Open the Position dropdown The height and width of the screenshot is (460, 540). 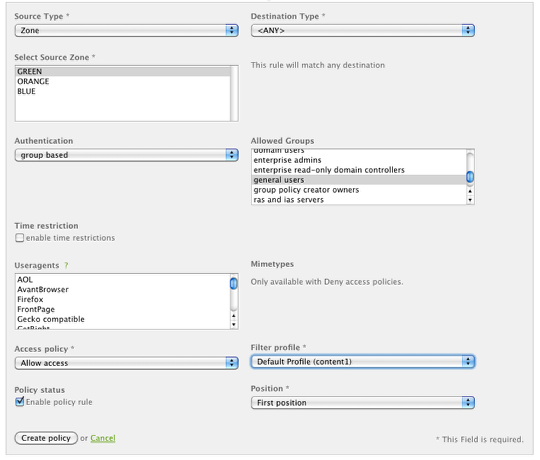[x=363, y=403]
